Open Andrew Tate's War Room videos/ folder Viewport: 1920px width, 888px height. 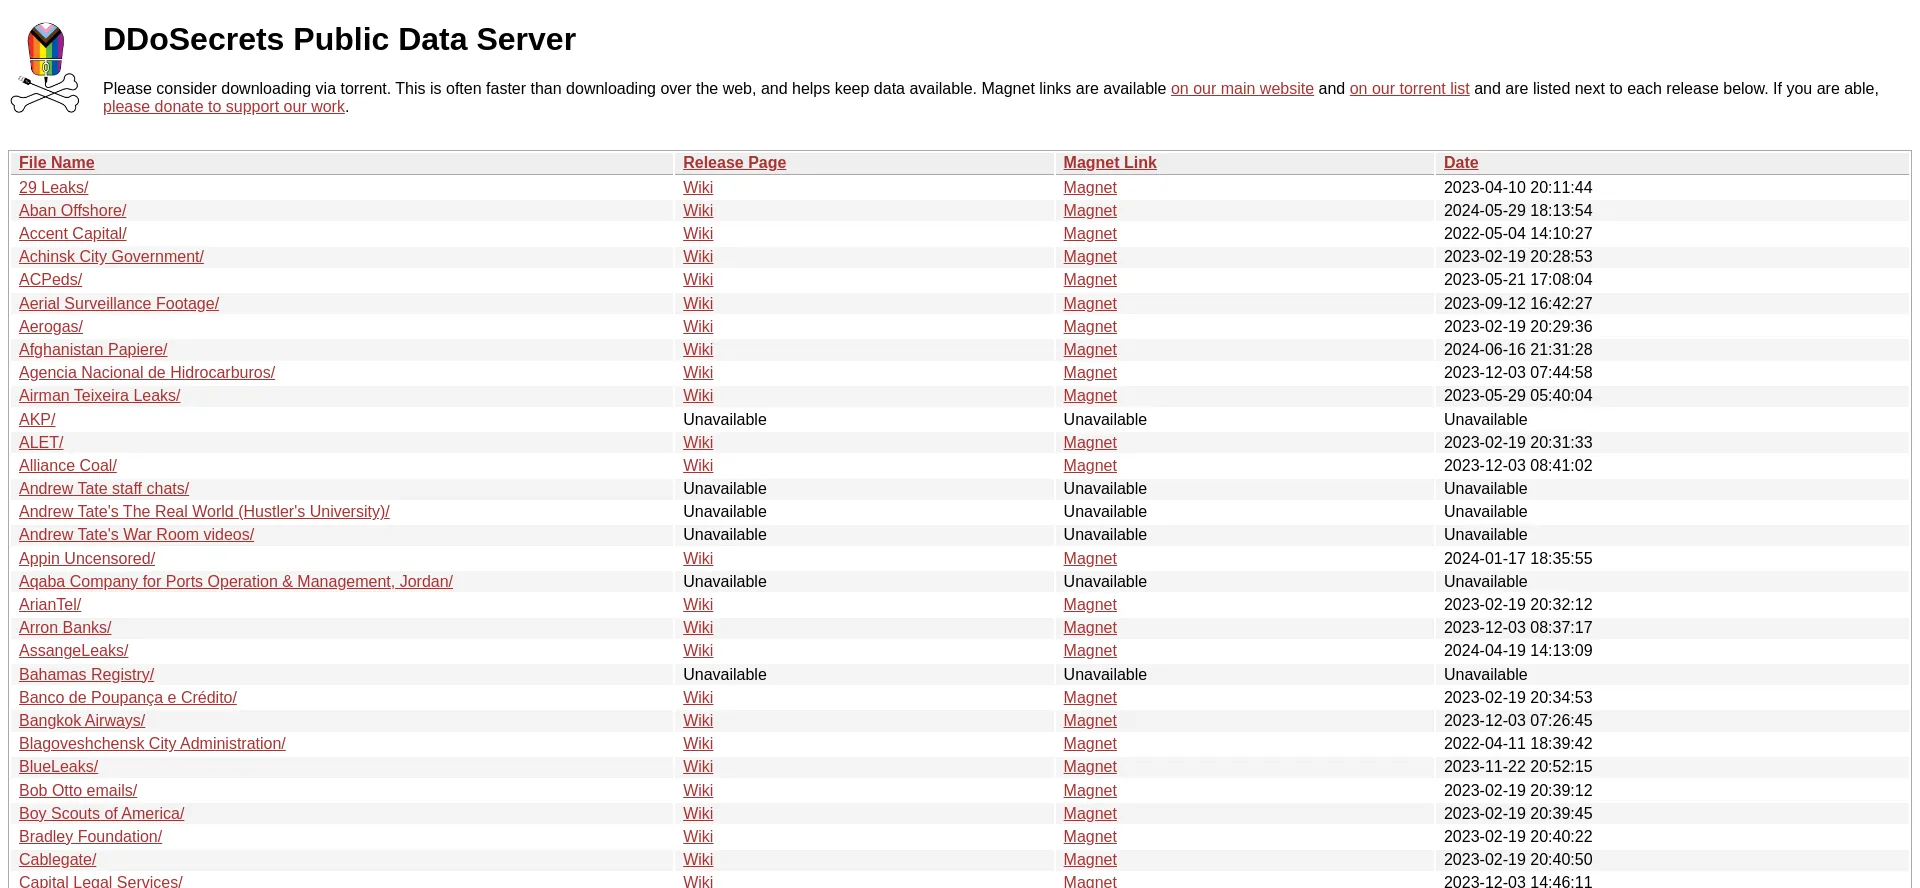[x=136, y=534]
